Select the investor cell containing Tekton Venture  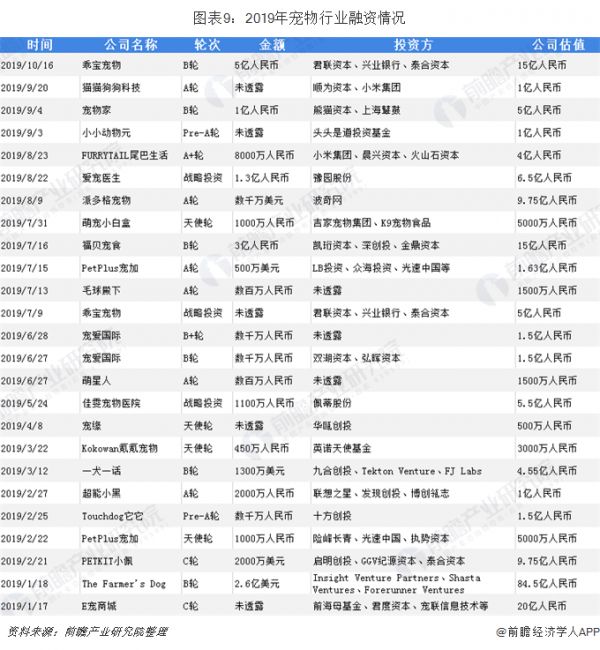pos(397,471)
